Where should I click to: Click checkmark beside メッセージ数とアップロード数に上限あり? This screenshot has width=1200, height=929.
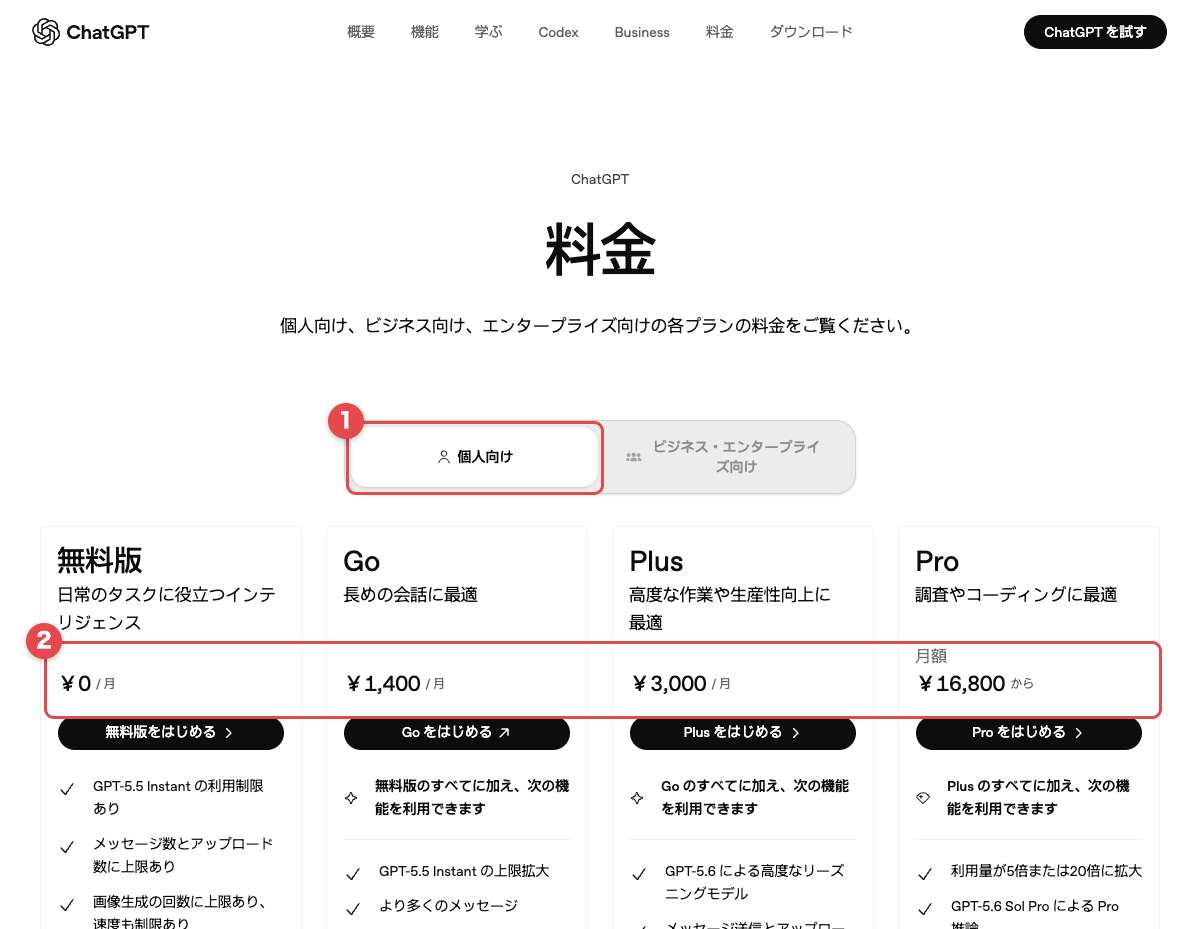67,847
